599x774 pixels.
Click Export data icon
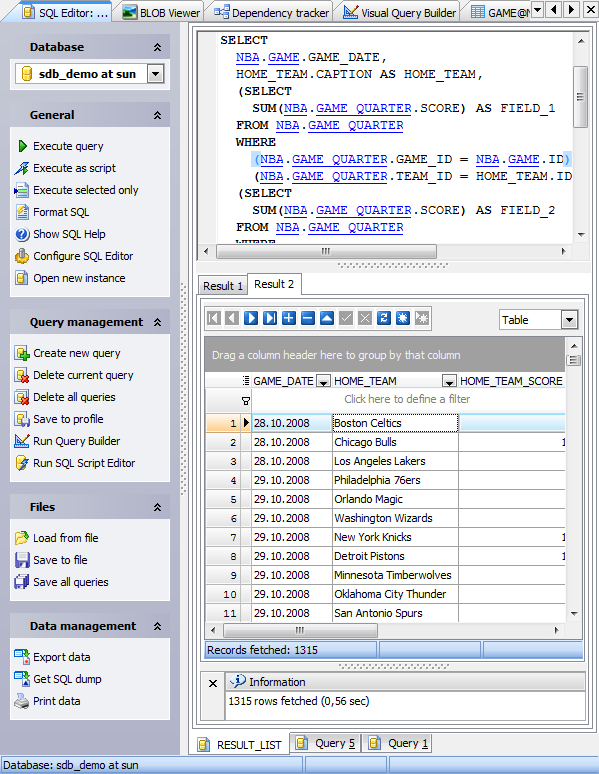point(22,658)
